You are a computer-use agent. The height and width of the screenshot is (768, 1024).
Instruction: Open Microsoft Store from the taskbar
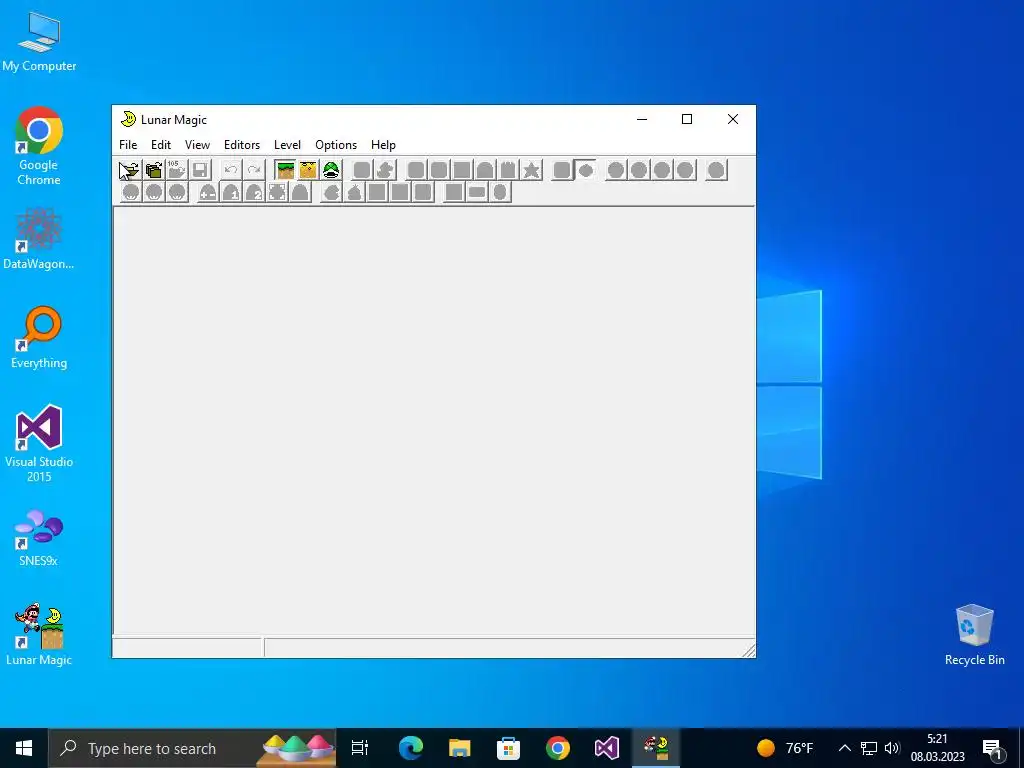tap(508, 748)
